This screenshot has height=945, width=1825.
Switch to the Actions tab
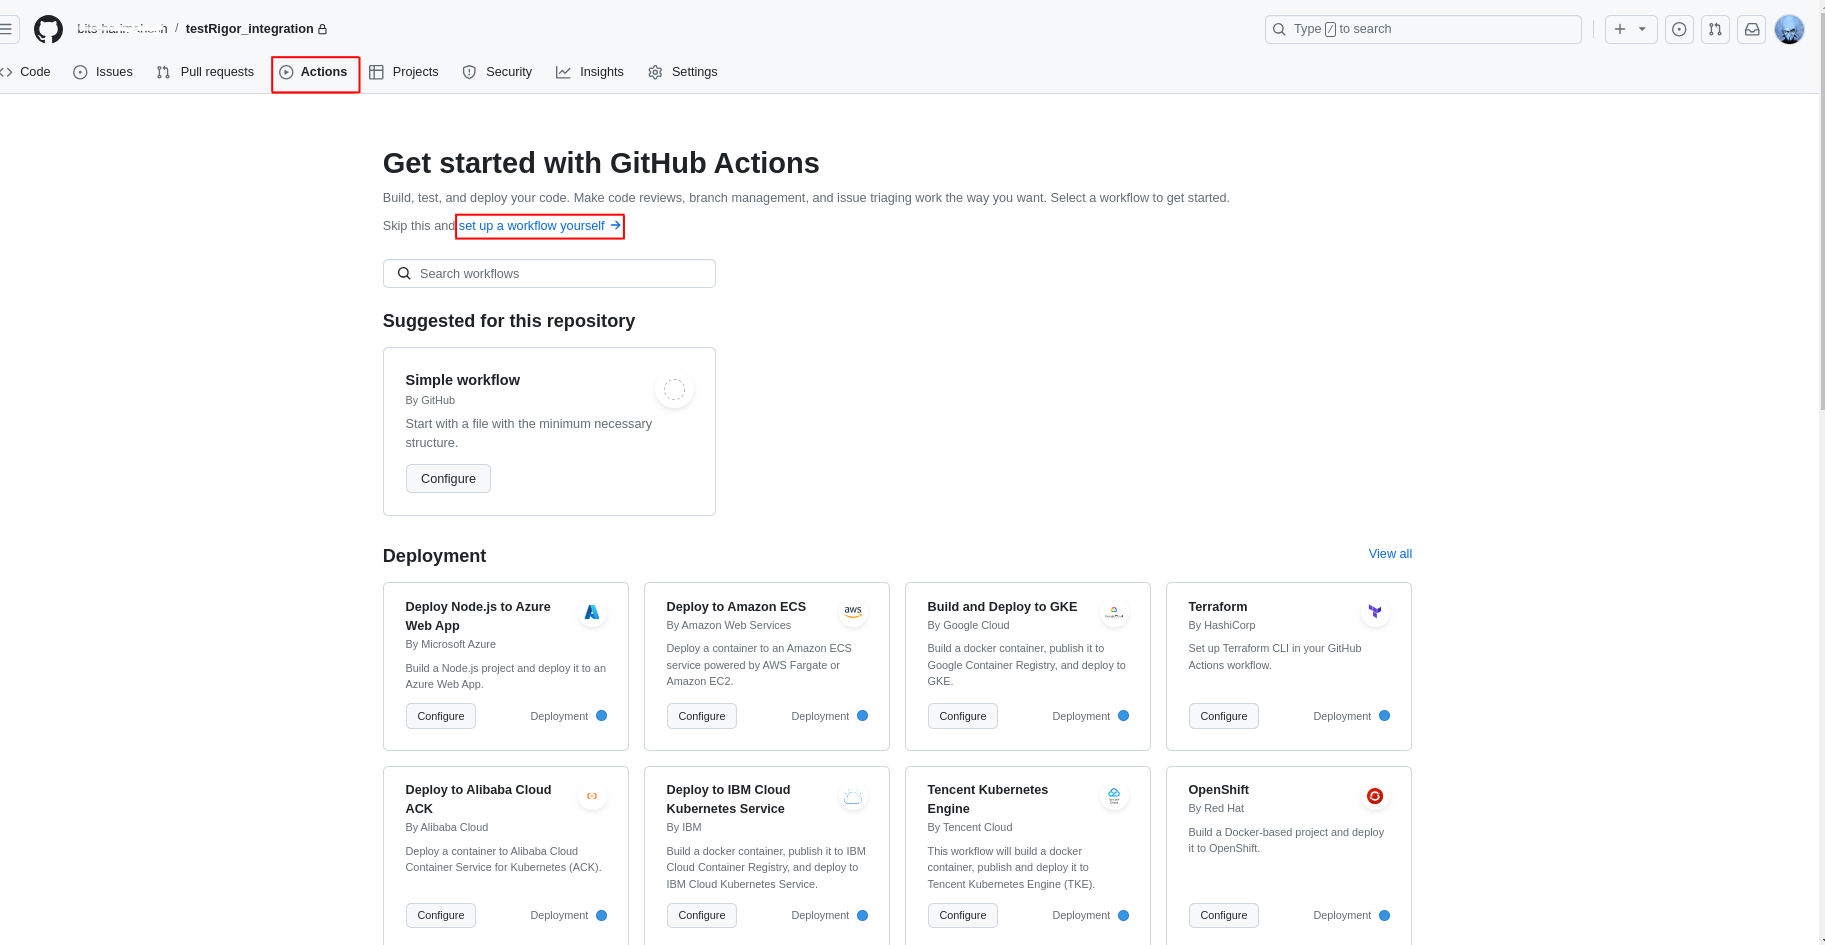pos(315,72)
